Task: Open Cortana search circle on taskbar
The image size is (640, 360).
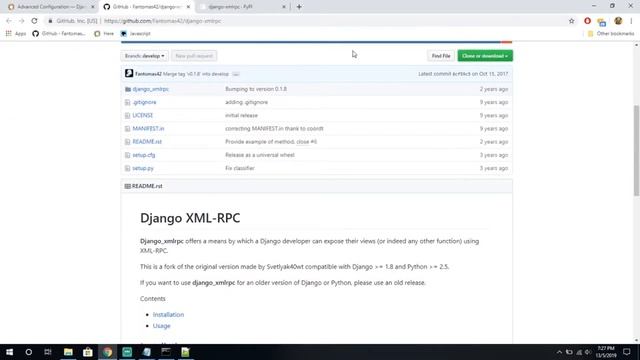Action: click(x=29, y=352)
